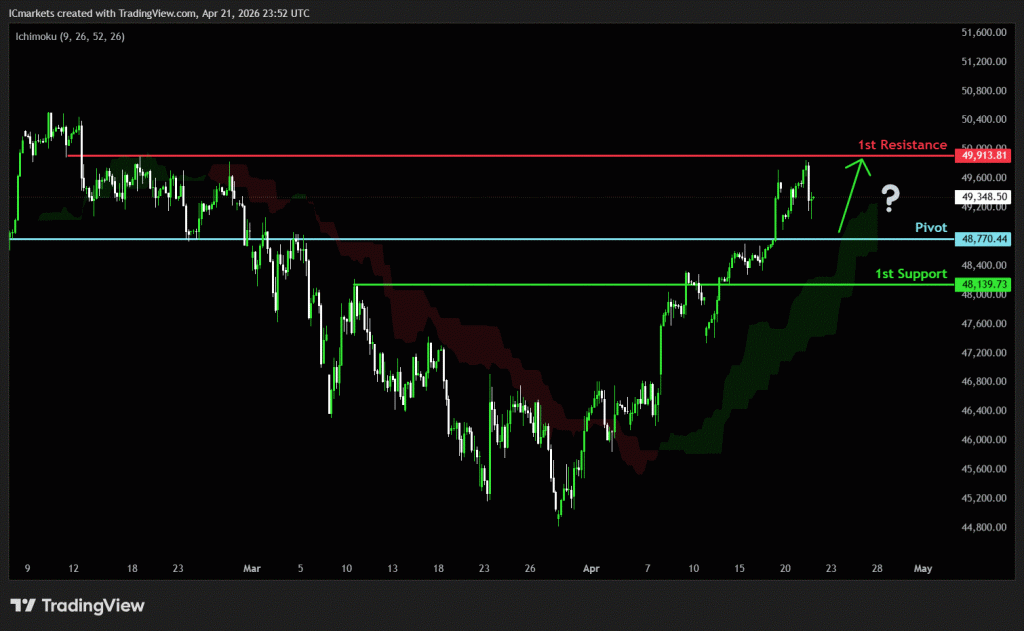Select the green 48,139.73 price tag
This screenshot has width=1024, height=631.
[x=984, y=285]
